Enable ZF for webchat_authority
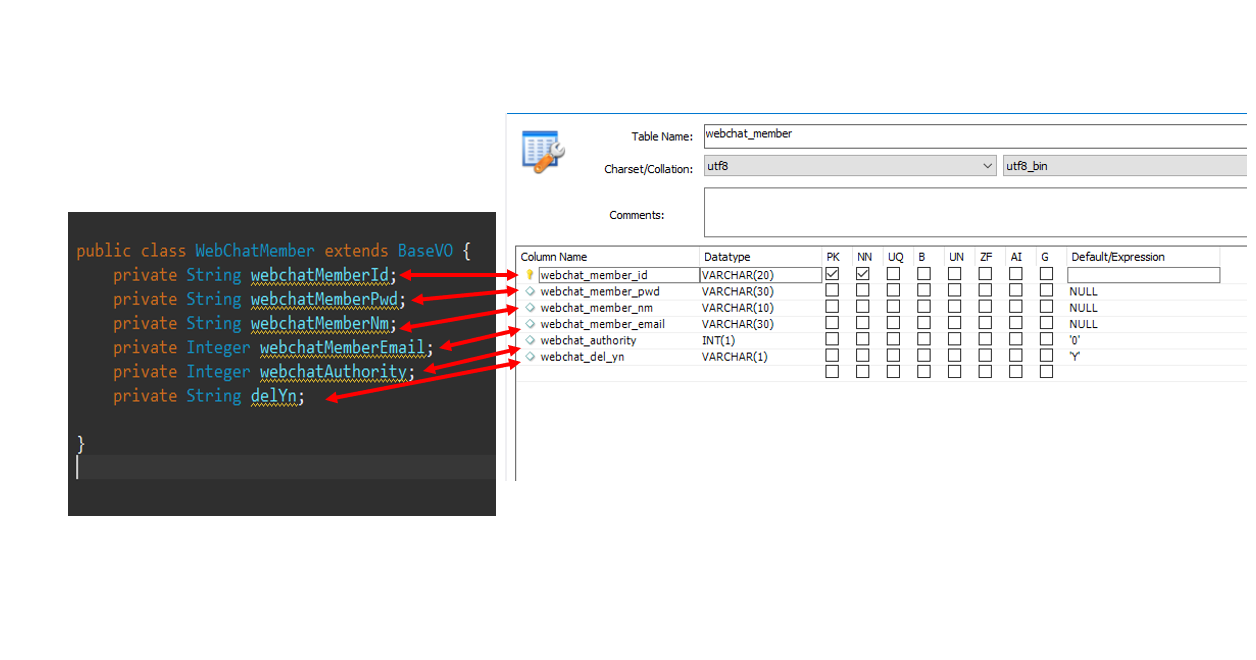 tap(985, 340)
